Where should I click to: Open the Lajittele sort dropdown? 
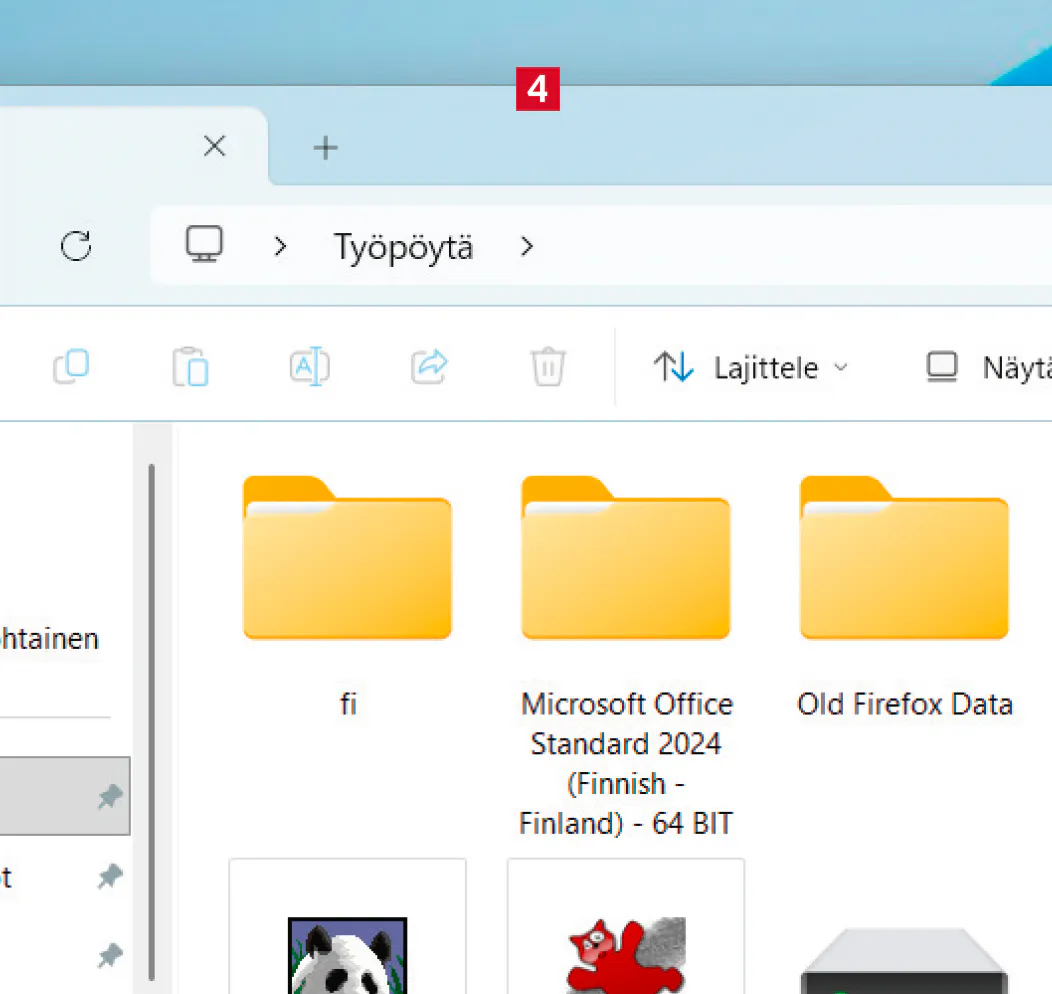751,368
